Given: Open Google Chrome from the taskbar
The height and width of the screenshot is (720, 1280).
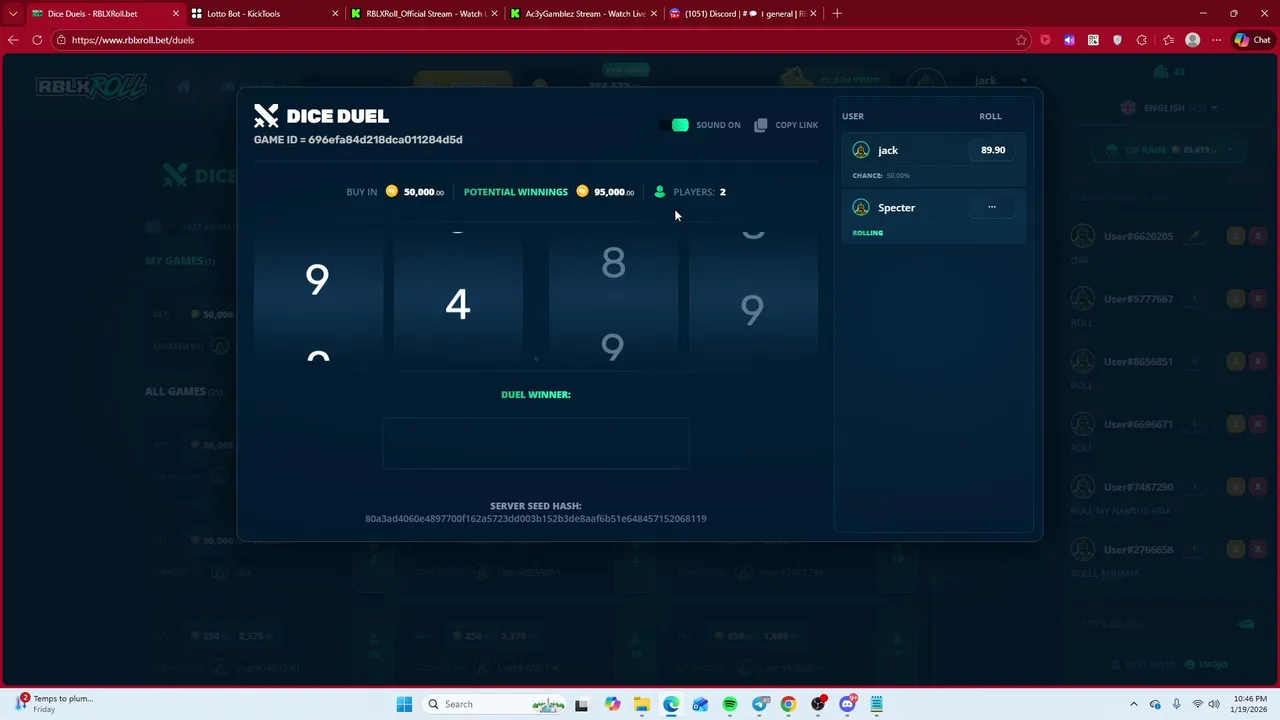Looking at the screenshot, I should tap(788, 704).
